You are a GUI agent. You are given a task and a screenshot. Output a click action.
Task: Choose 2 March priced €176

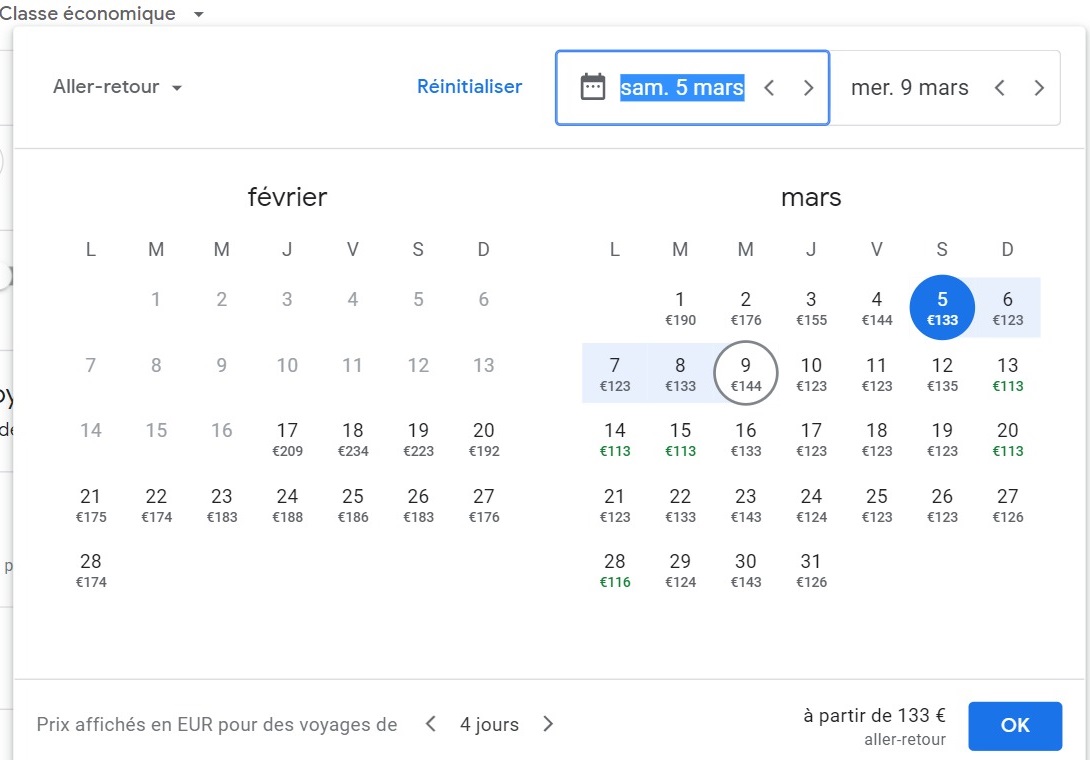coord(745,307)
